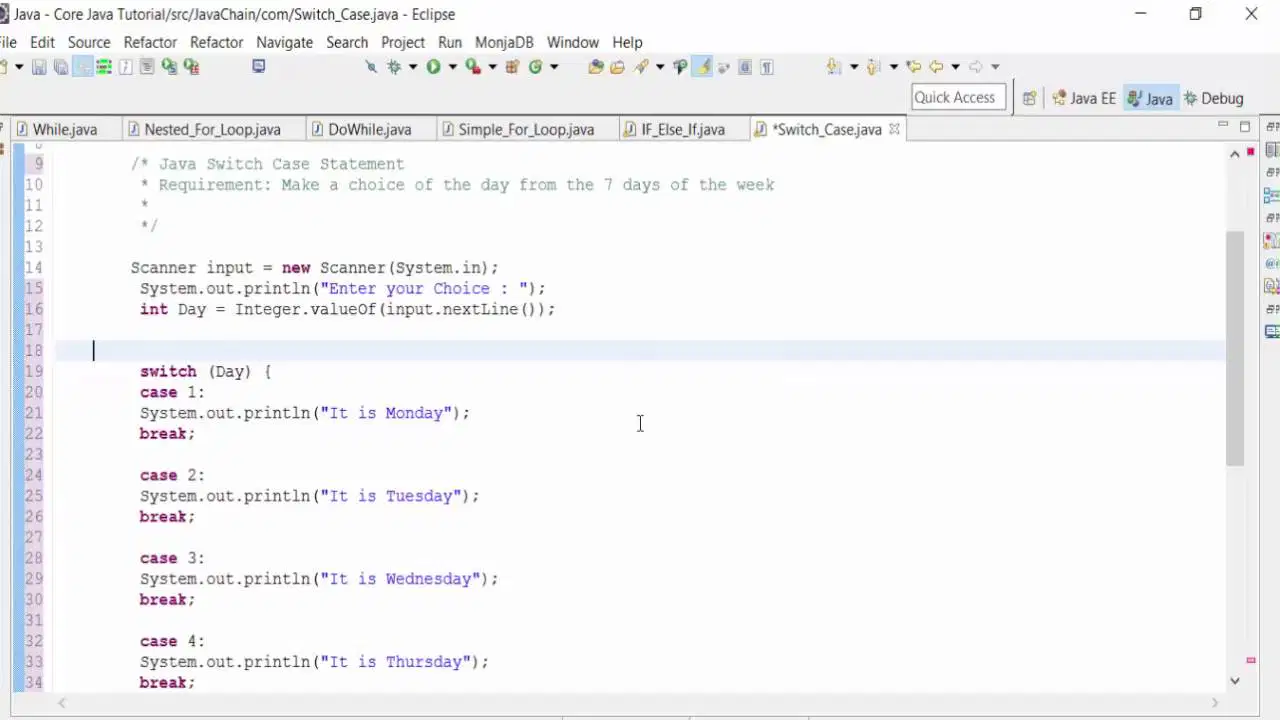Open the Debug dropdown arrow

pyautogui.click(x=412, y=67)
